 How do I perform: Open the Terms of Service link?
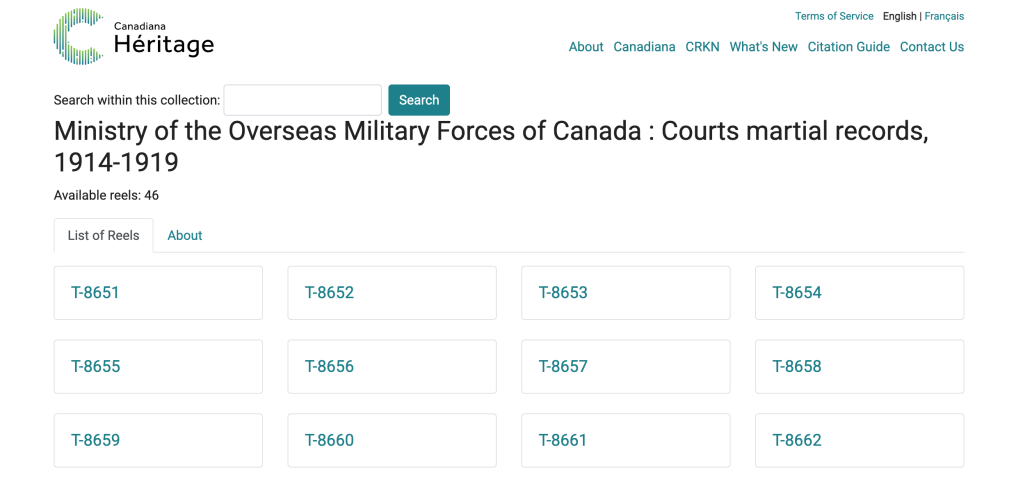click(834, 16)
